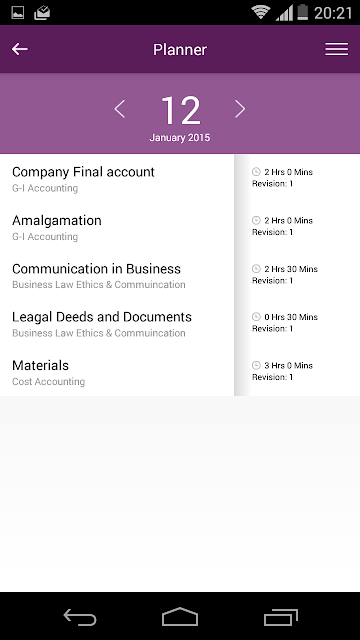
Task: Open the hamburger menu icon
Action: [337, 49]
